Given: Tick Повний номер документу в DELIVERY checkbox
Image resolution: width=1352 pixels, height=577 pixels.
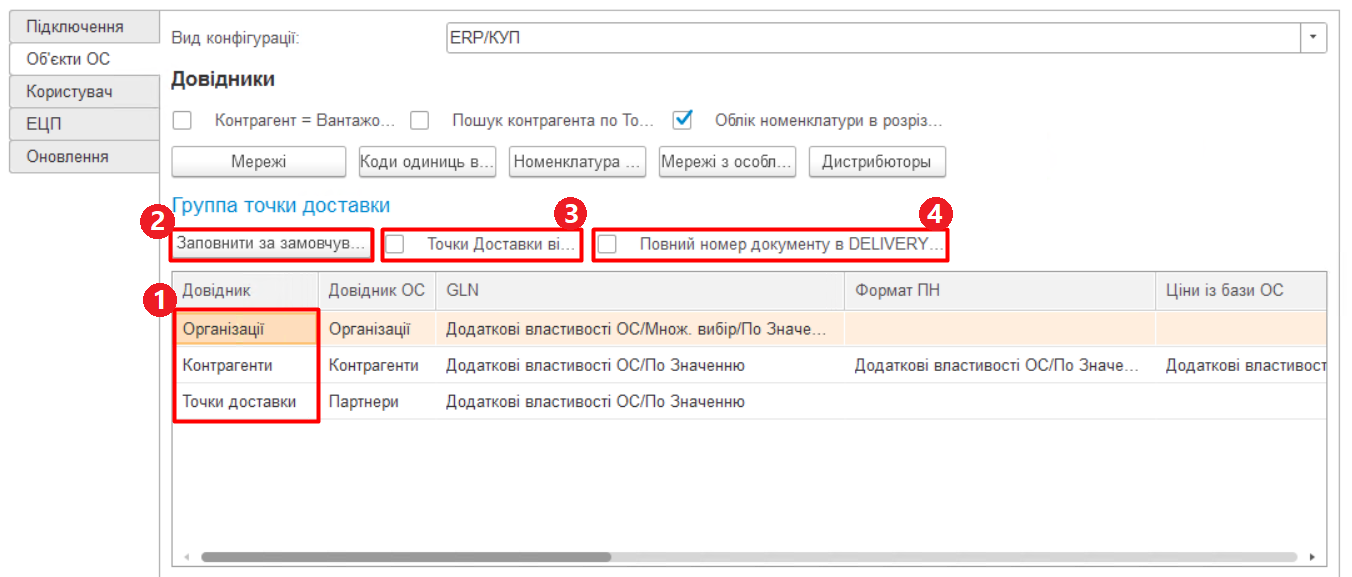Looking at the screenshot, I should point(607,244).
